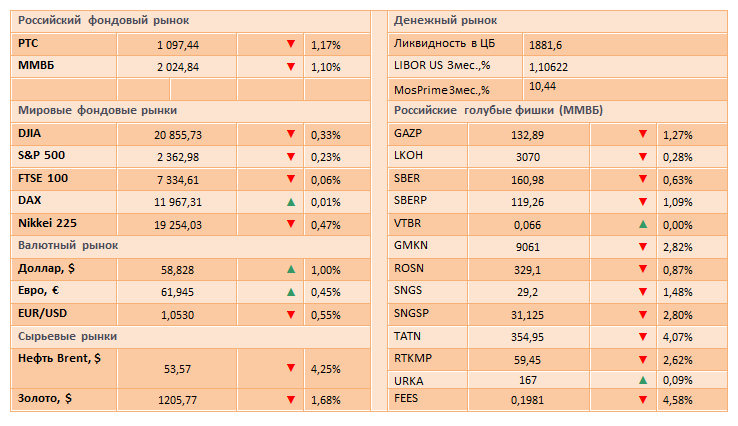Click the ММВБ index label
738x426 pixels.
pyautogui.click(x=40, y=66)
